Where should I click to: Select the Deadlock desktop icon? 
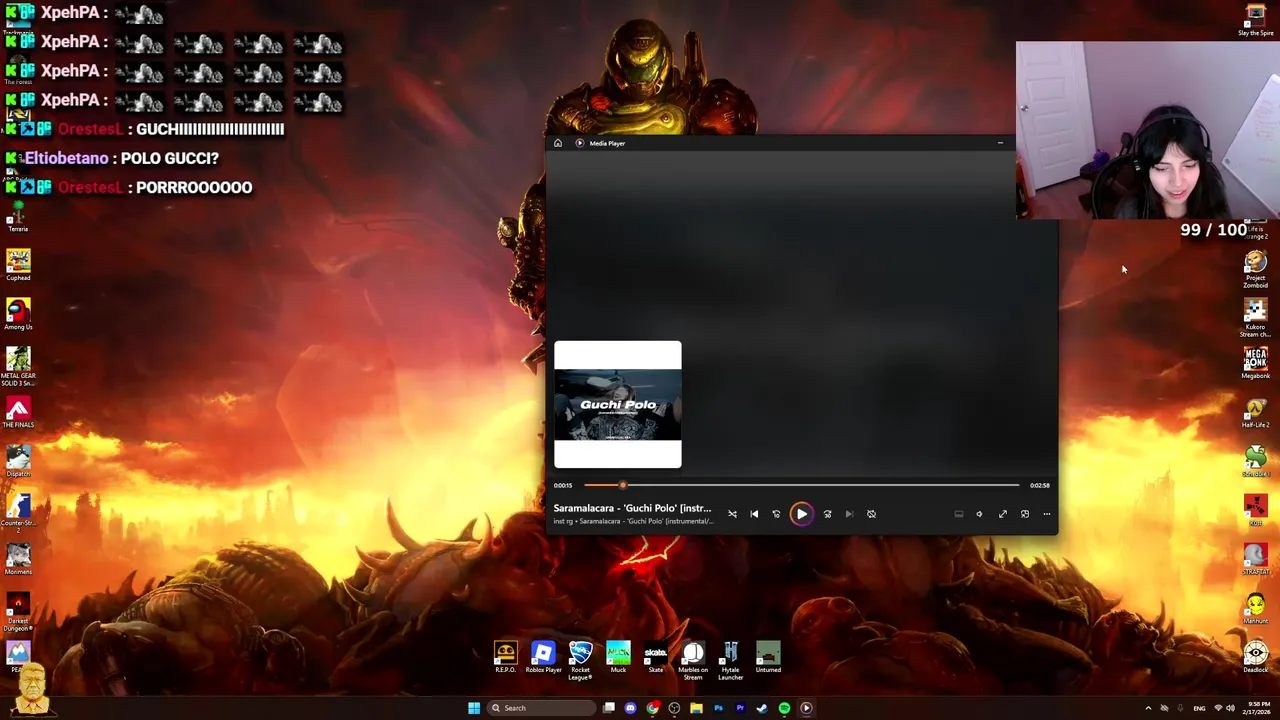1255,657
